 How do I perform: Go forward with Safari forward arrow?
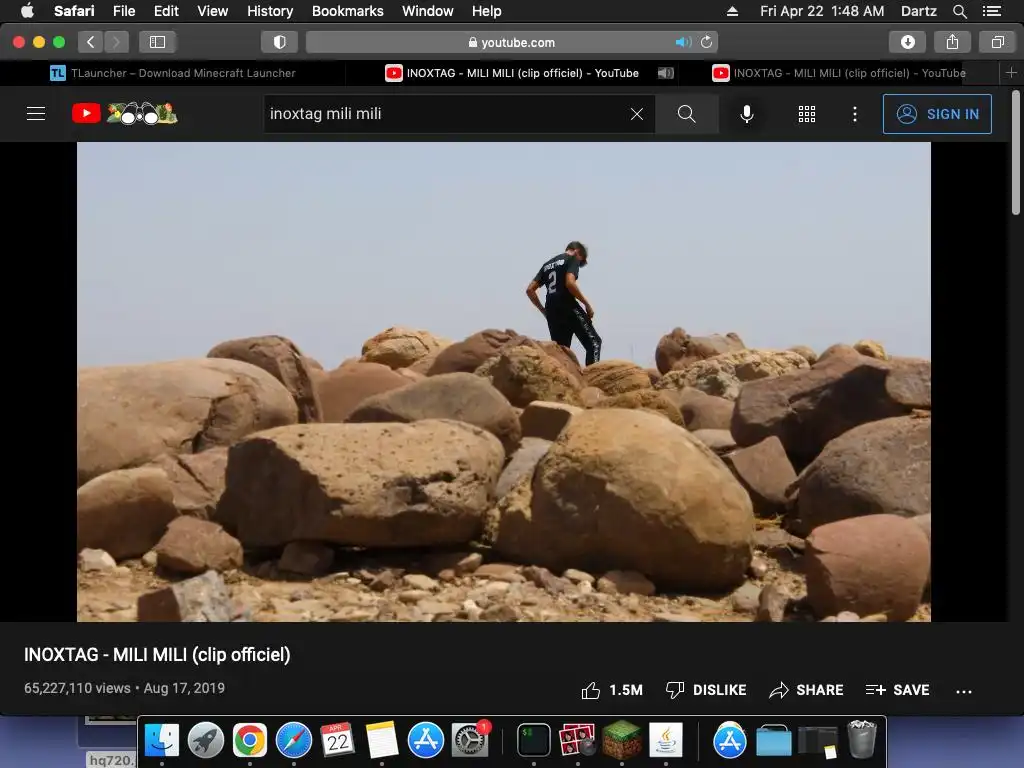coord(116,42)
